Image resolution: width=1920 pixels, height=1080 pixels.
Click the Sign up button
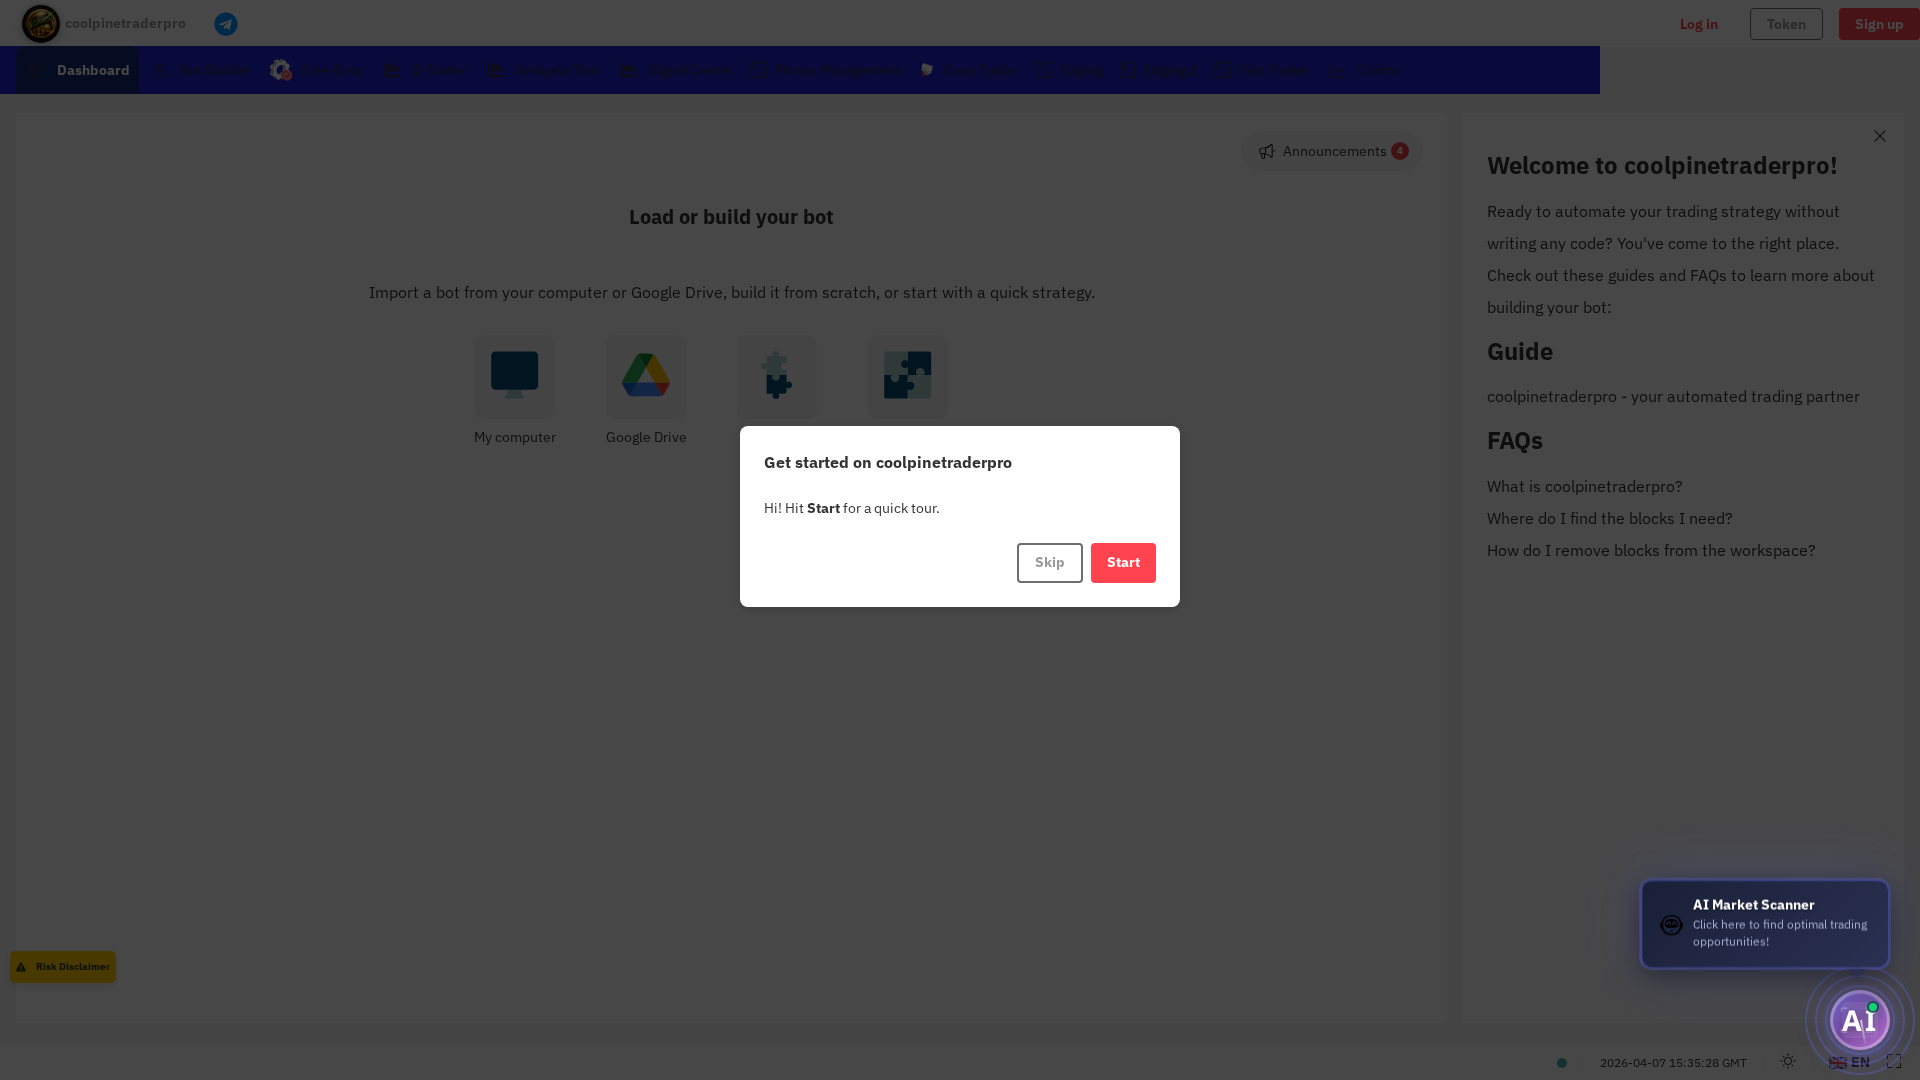click(1879, 24)
